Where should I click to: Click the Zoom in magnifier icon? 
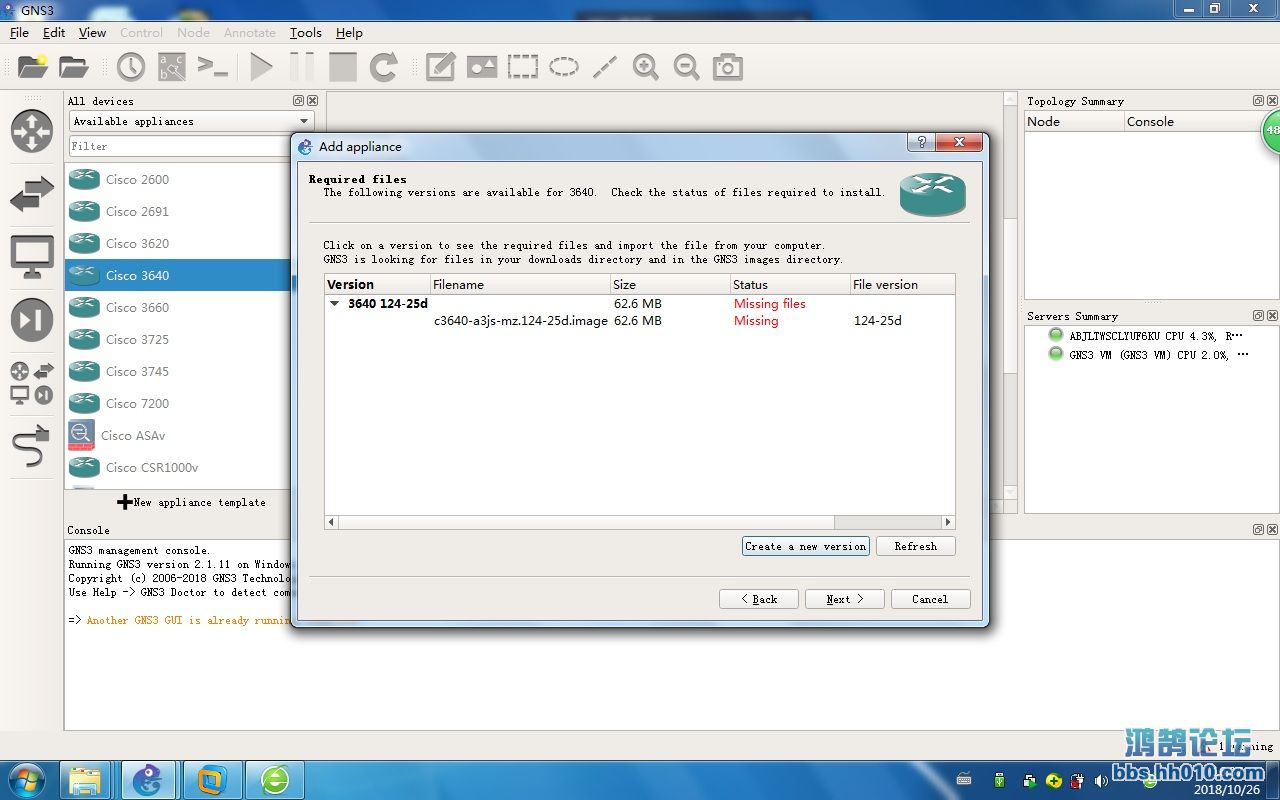tap(646, 67)
